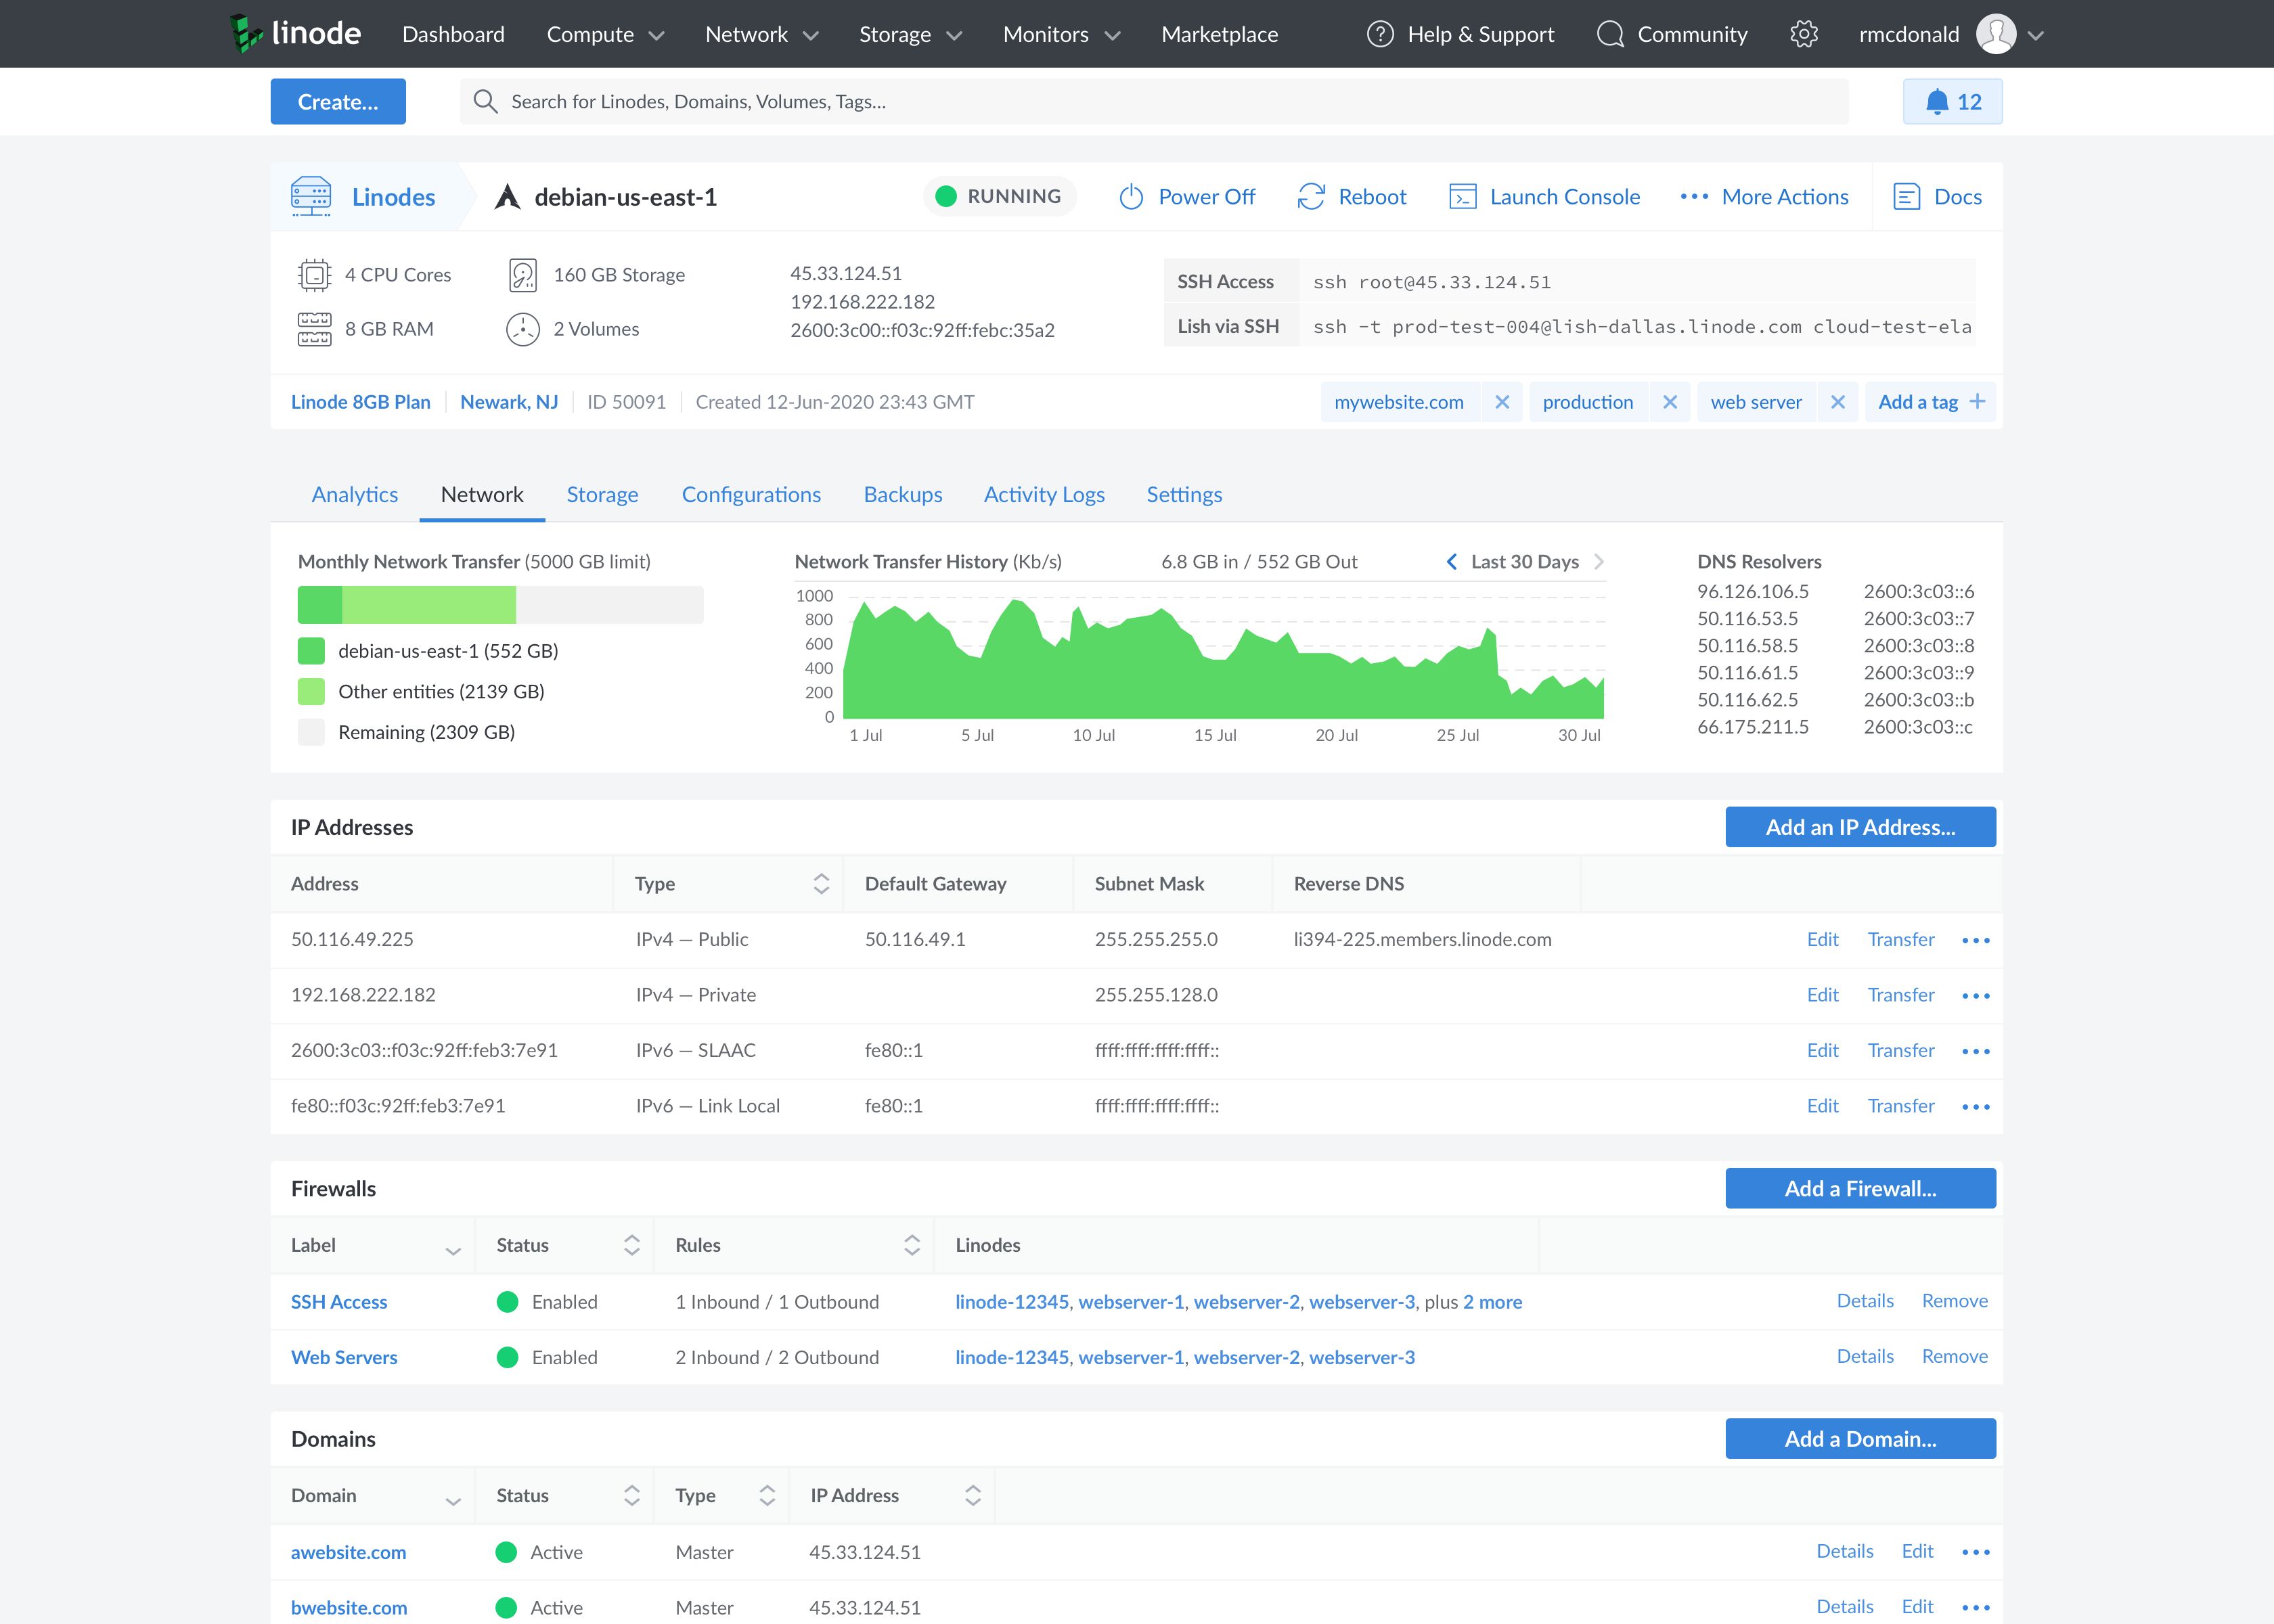Sort Domains by IP Address column
The width and height of the screenshot is (2274, 1624).
(973, 1495)
